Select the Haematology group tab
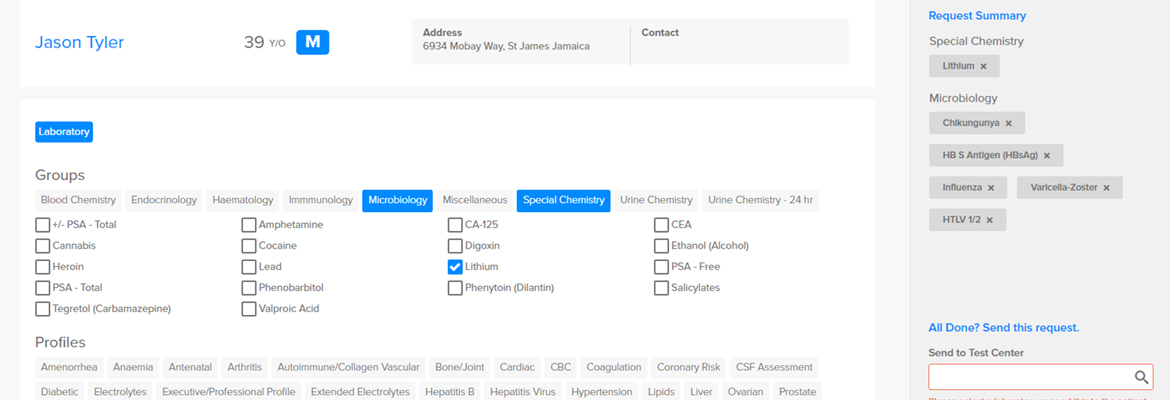Screen dimensions: 1170x400 tap(243, 200)
